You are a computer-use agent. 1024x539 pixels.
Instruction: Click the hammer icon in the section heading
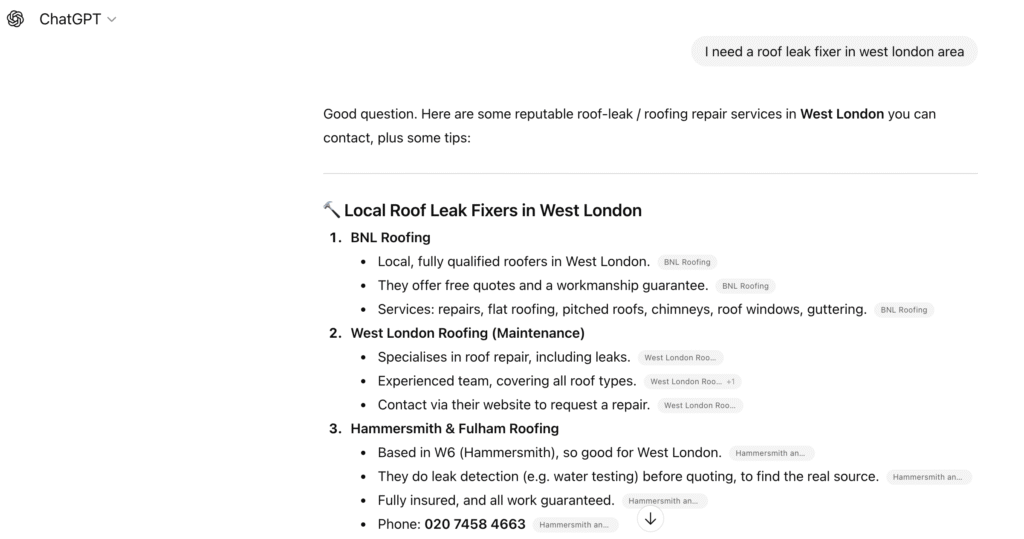point(332,210)
